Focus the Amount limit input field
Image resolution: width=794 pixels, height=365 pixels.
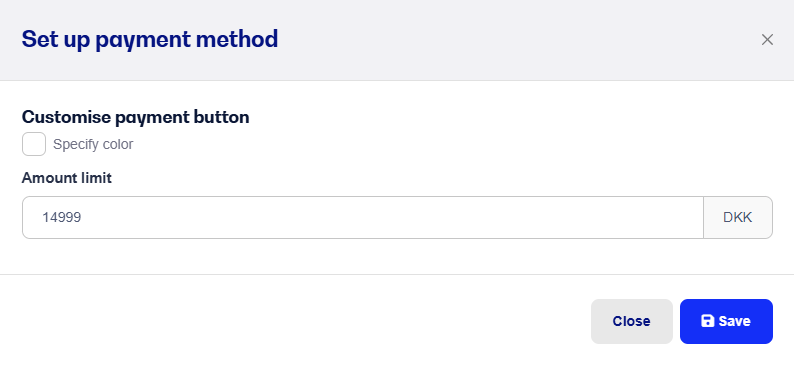[x=363, y=217]
